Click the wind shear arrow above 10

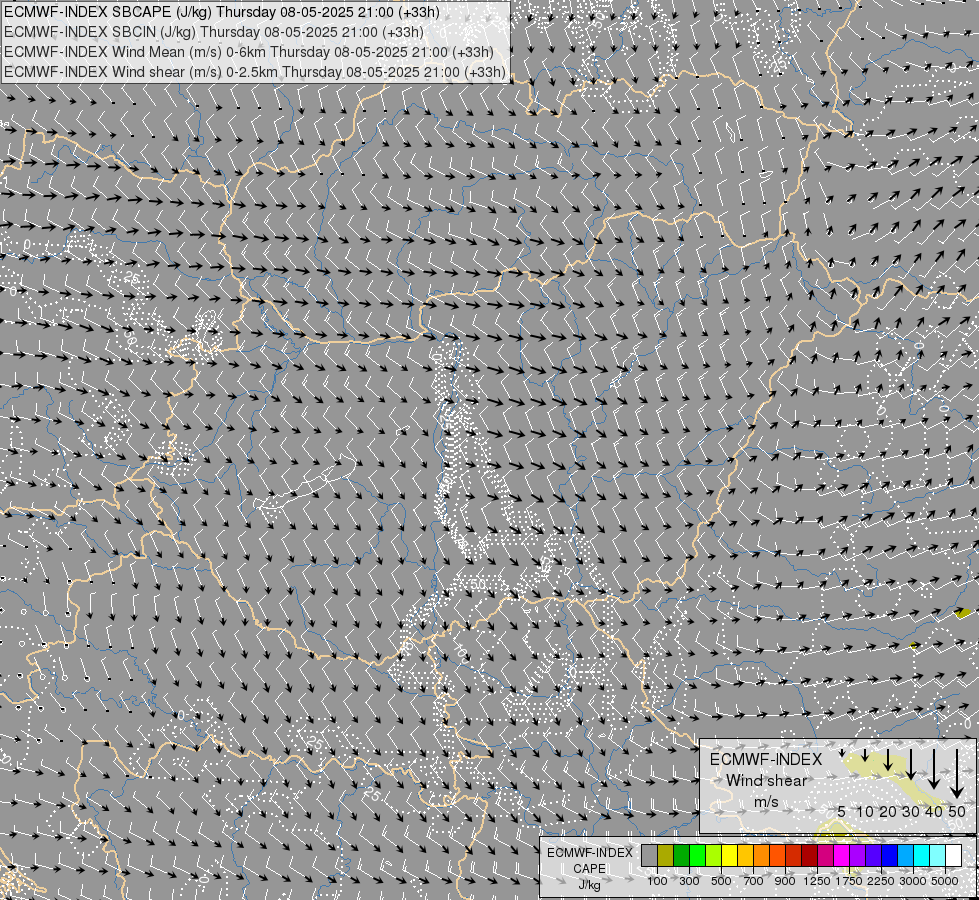click(x=865, y=755)
